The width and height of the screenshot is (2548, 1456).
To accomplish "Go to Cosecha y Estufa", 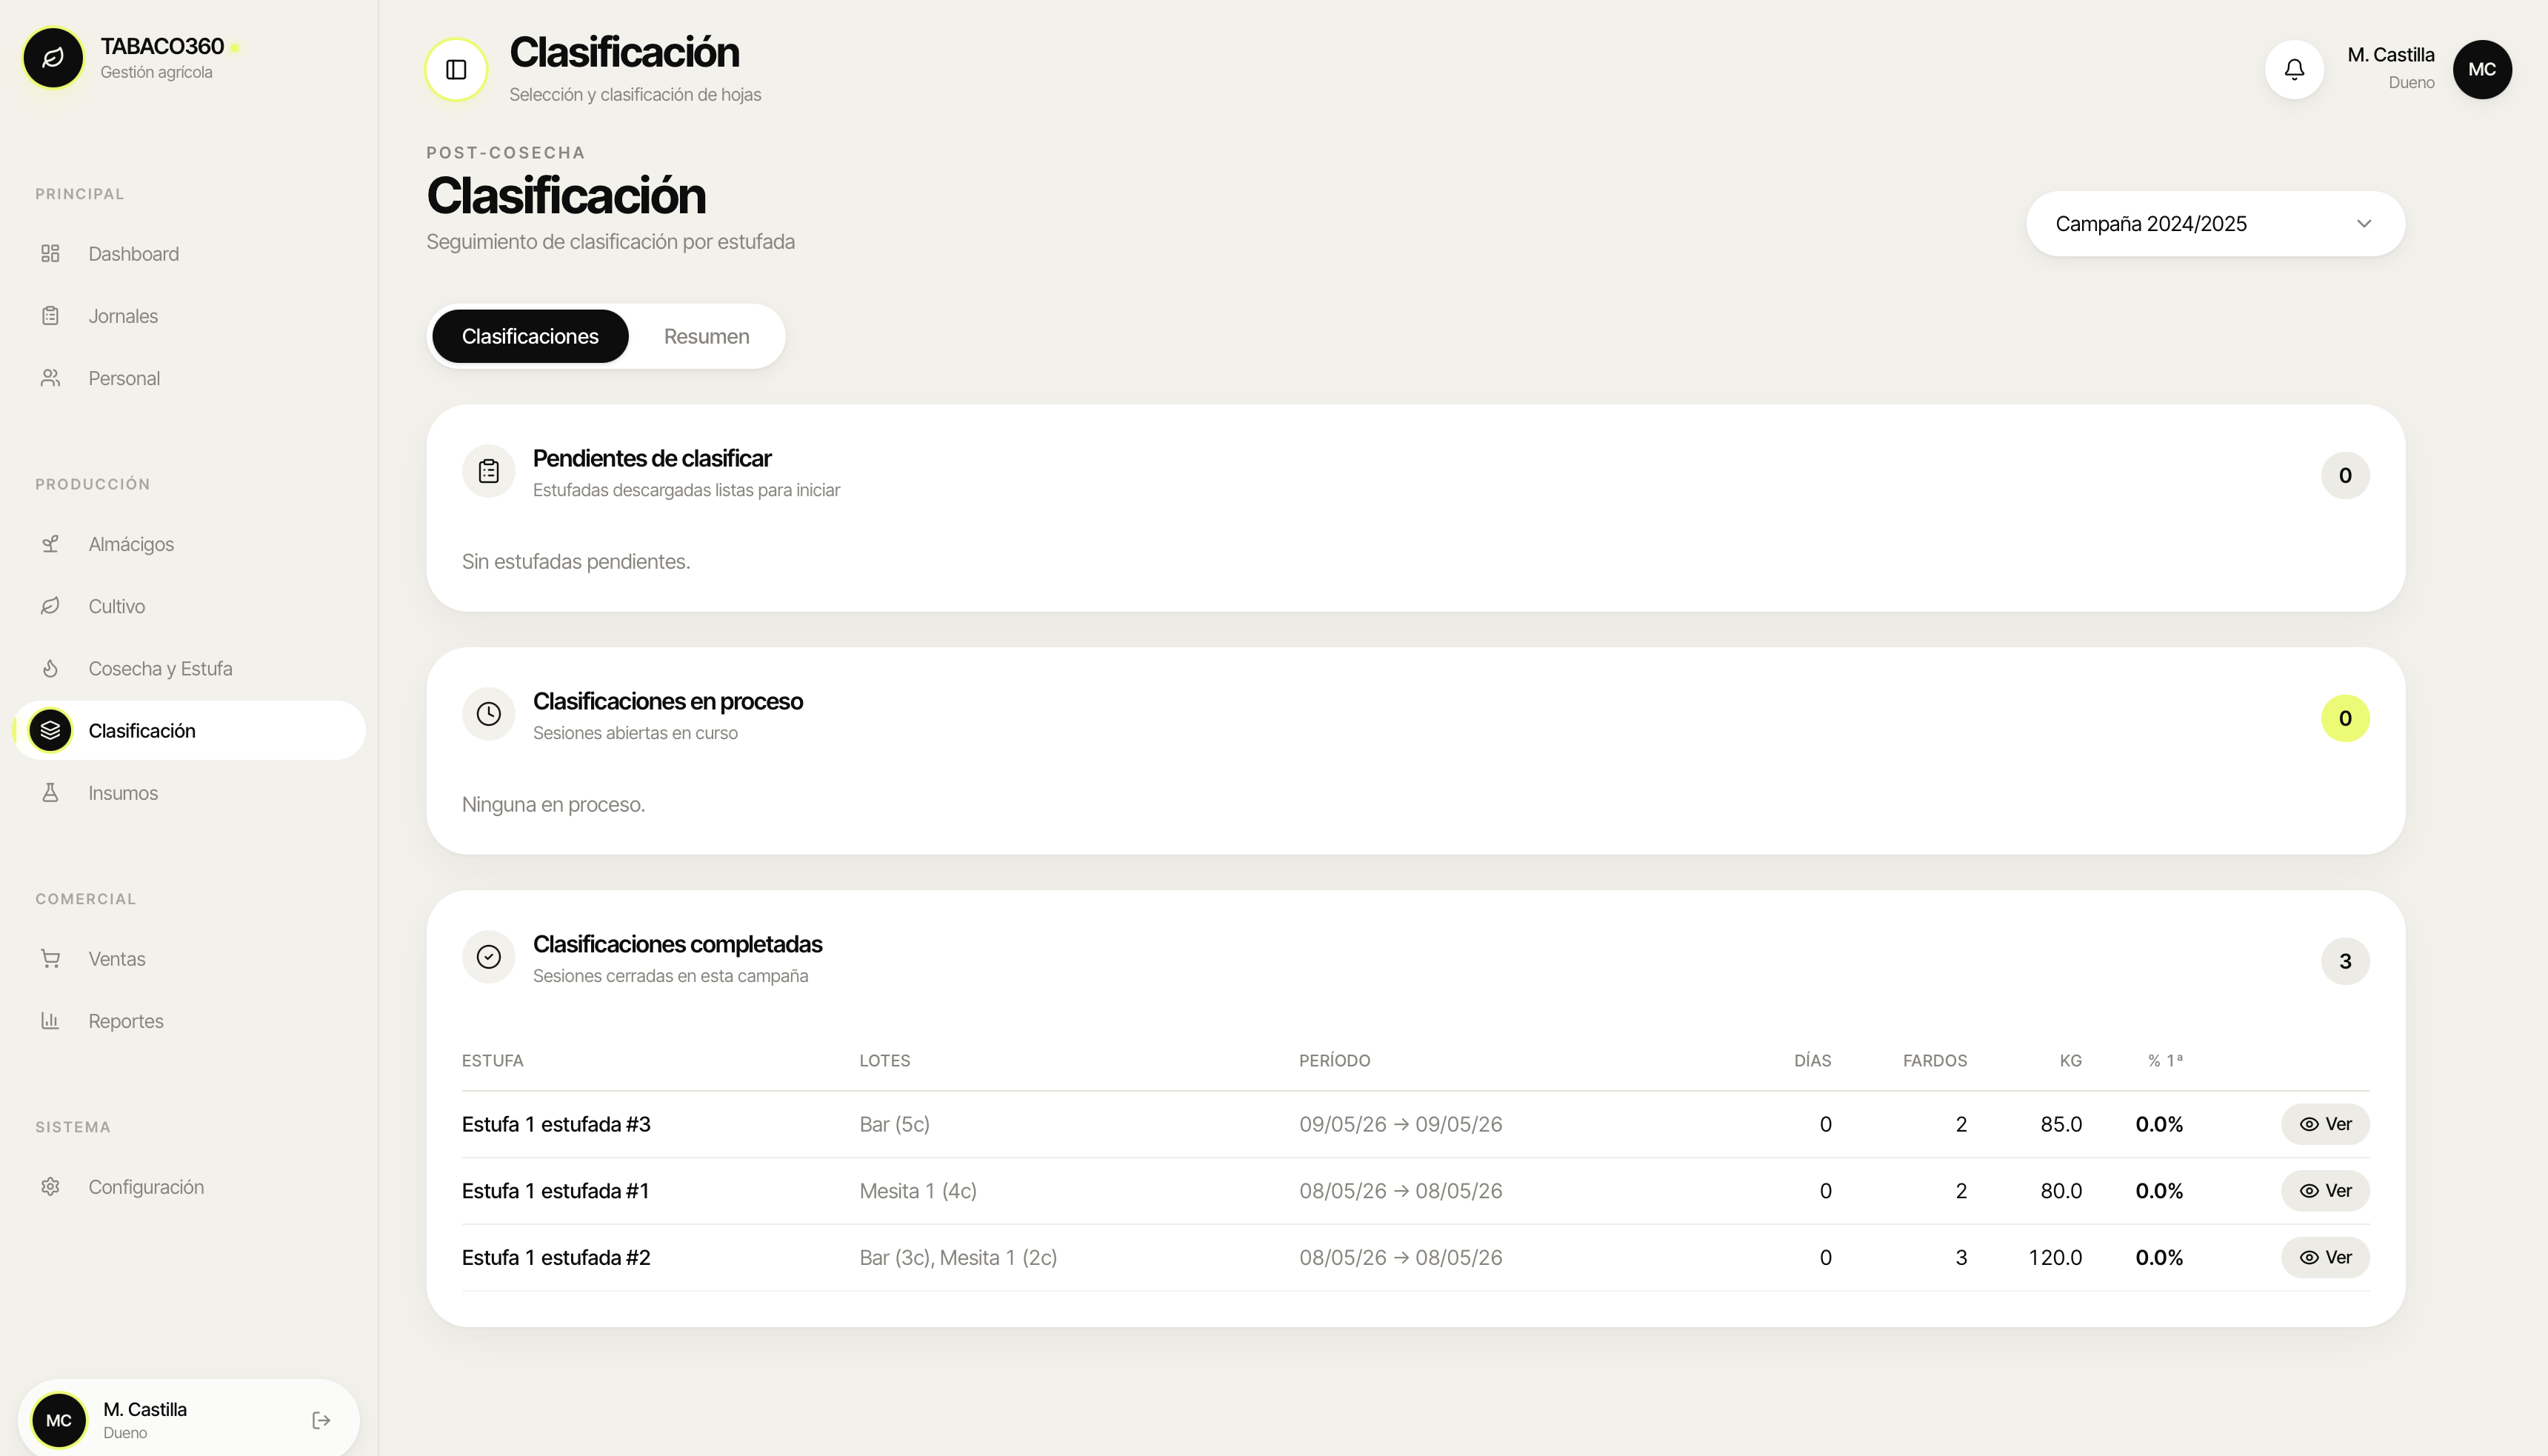I will click(190, 668).
